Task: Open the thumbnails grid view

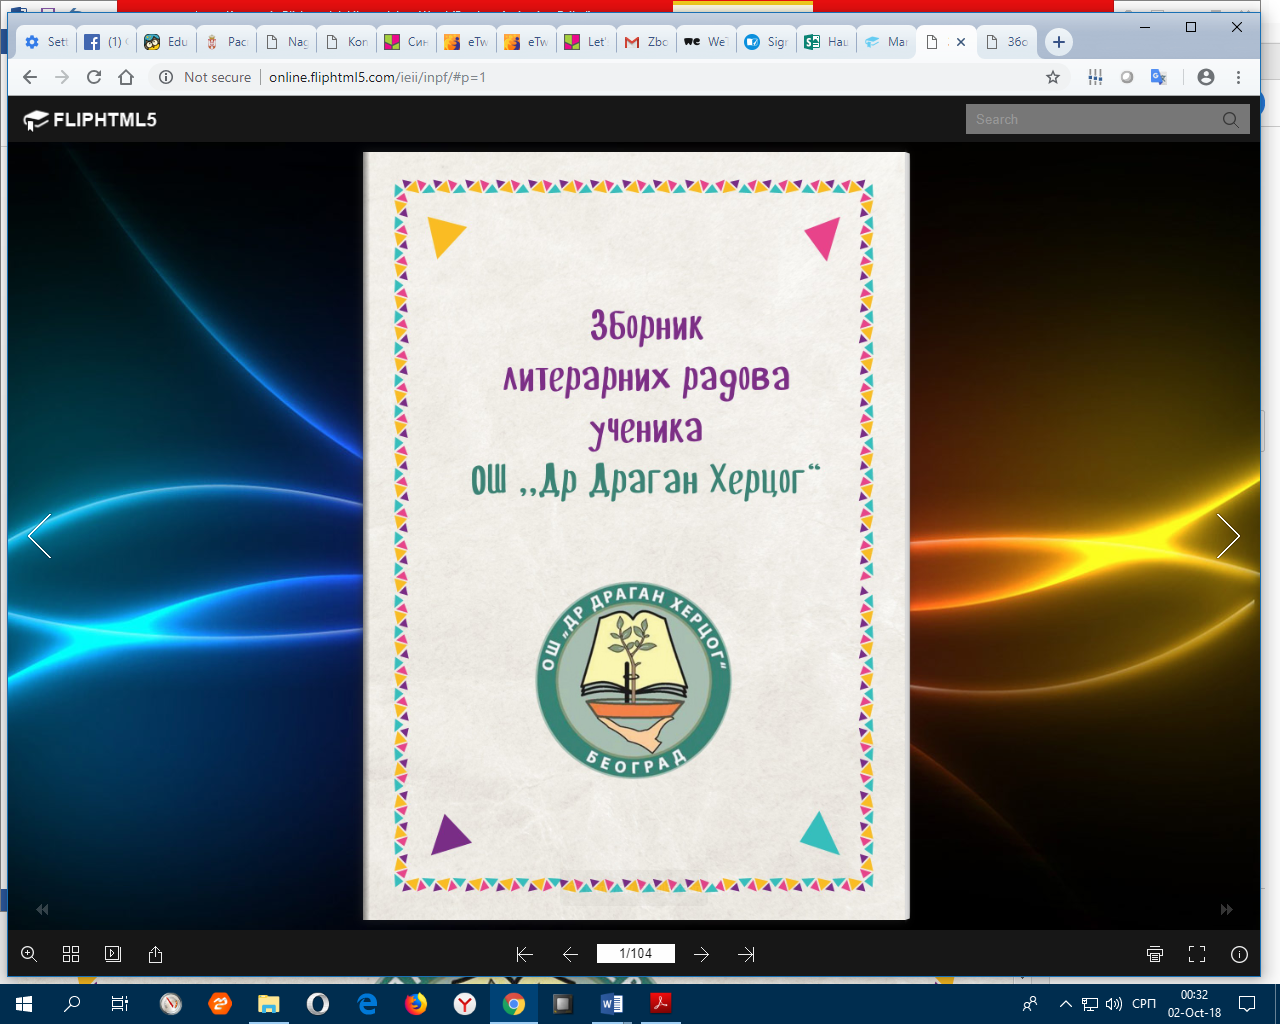Action: [x=71, y=954]
